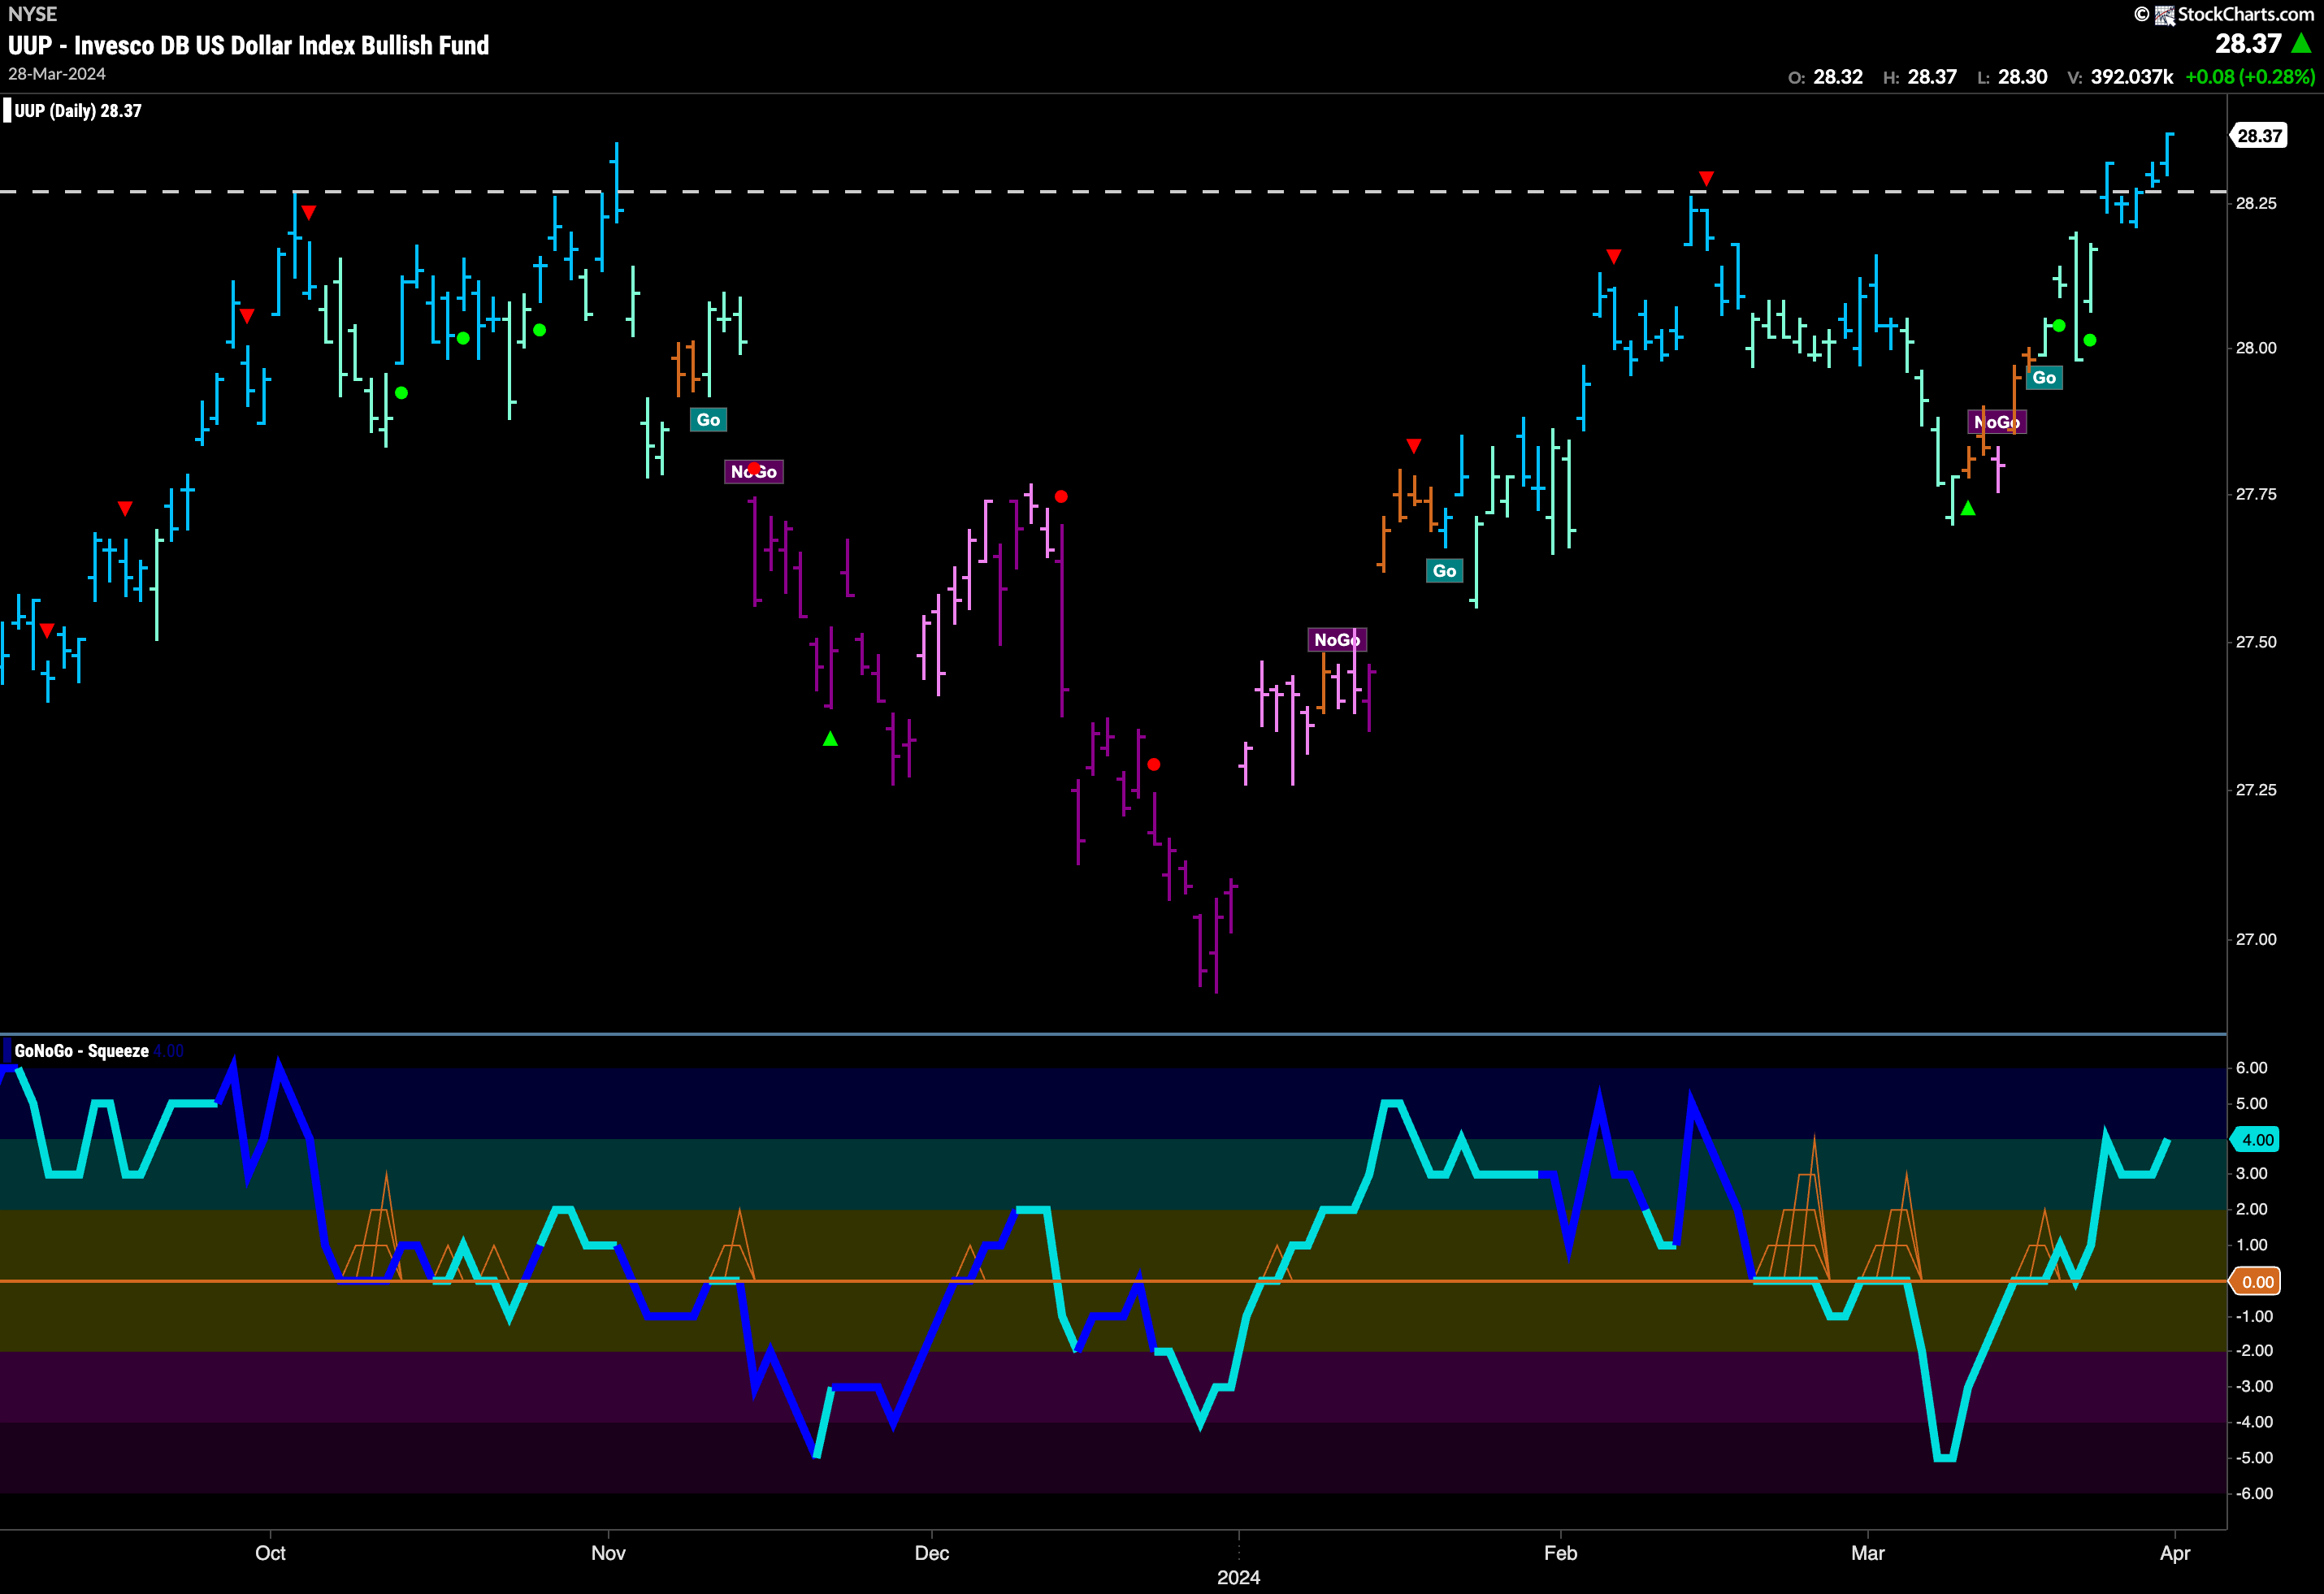2324x1594 pixels.
Task: Click the red down triangle at early-October high
Action: coord(309,212)
